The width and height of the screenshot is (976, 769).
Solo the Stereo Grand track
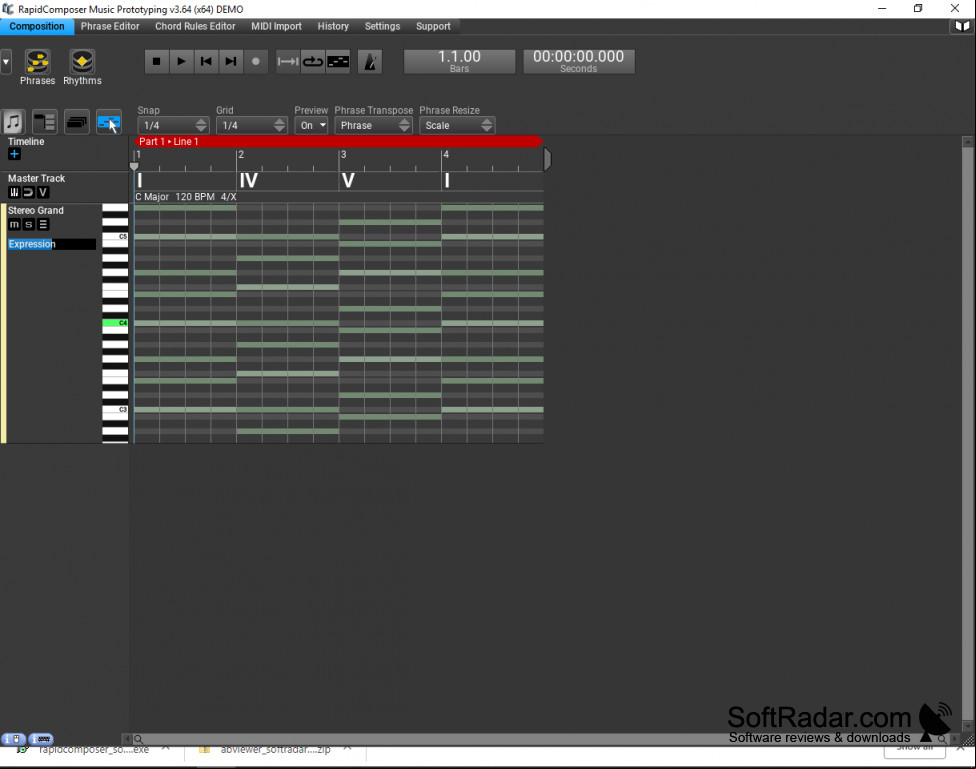pyautogui.click(x=28, y=224)
